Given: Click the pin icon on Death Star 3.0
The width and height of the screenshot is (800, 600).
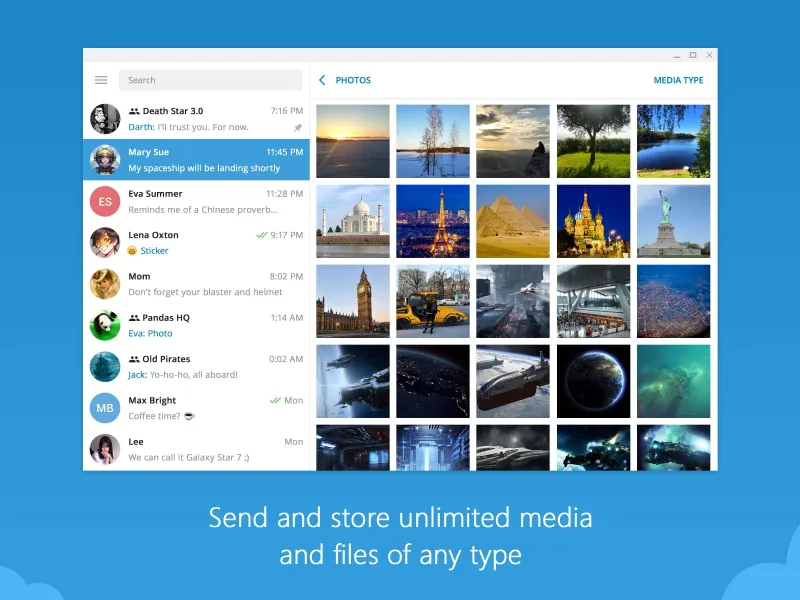Looking at the screenshot, I should coord(298,128).
